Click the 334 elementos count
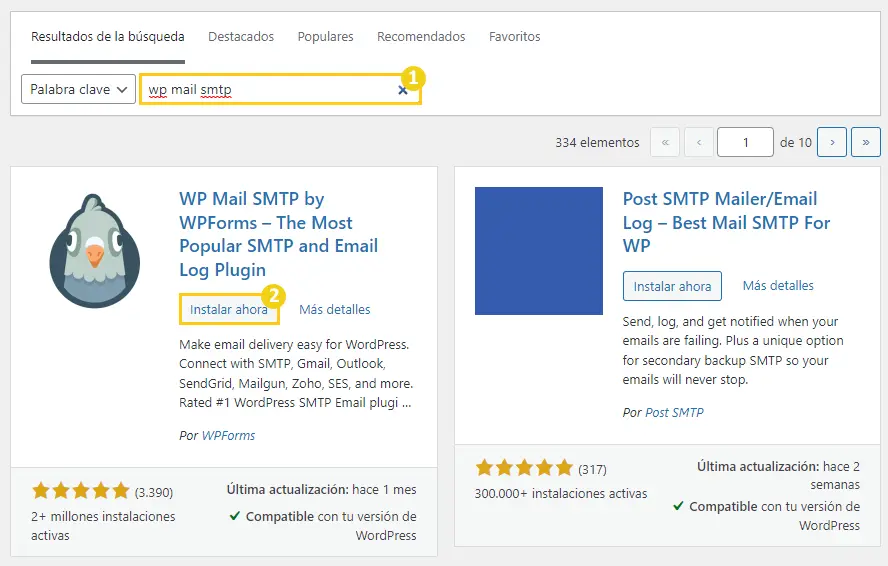The width and height of the screenshot is (888, 566). 597,143
